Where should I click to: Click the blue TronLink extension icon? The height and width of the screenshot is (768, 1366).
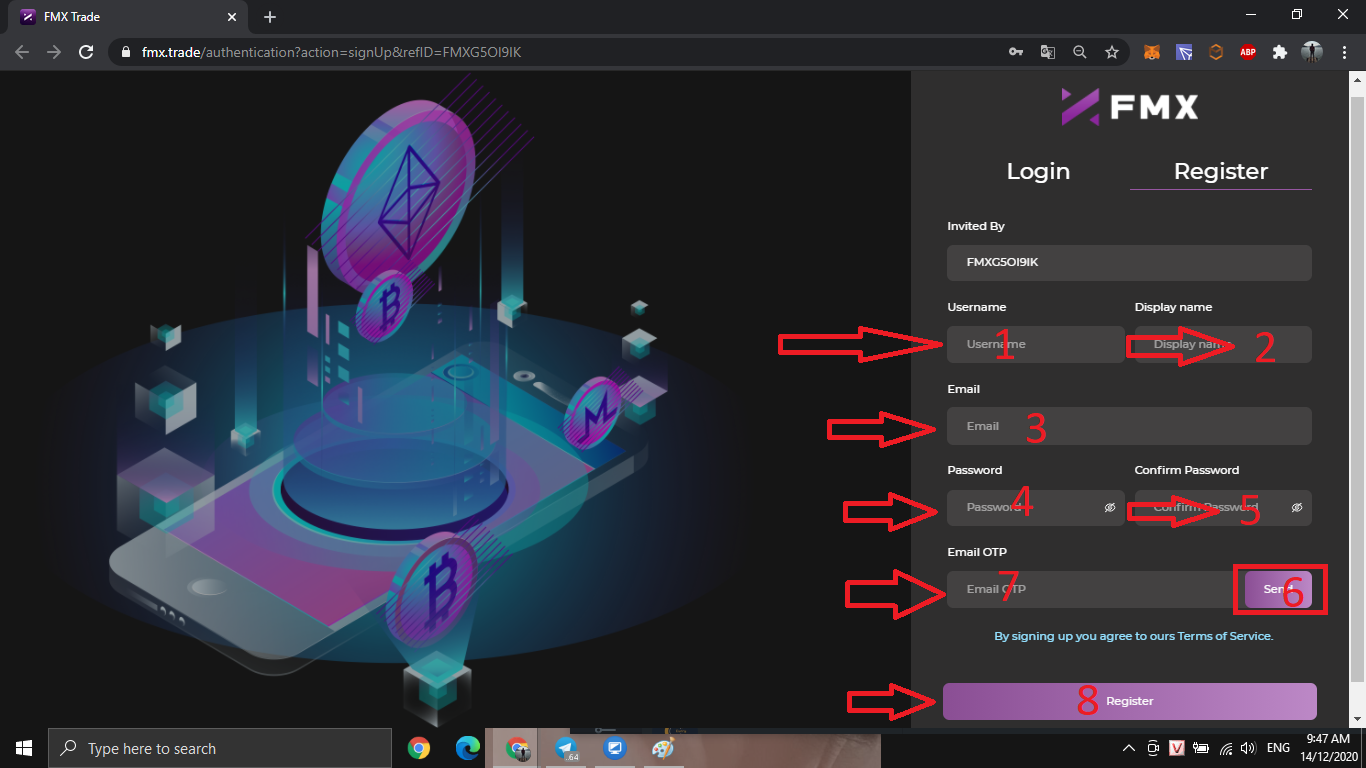coord(1185,52)
